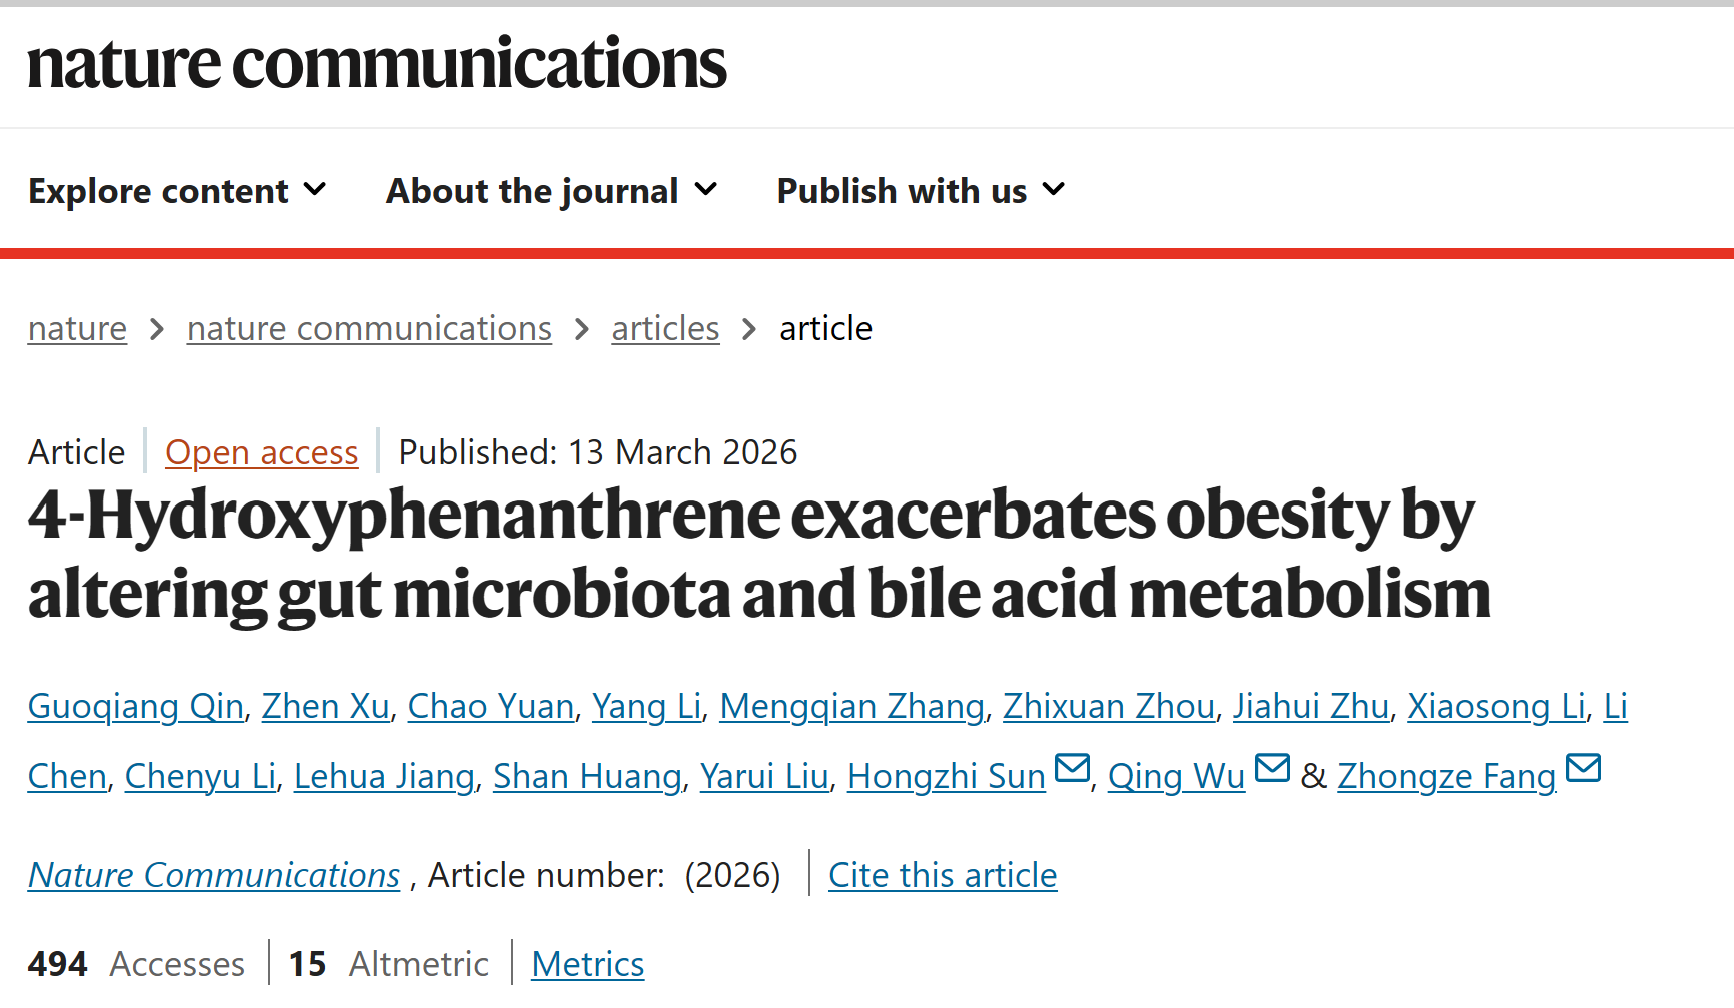
Task: Click the article title heading
Action: tap(758, 554)
